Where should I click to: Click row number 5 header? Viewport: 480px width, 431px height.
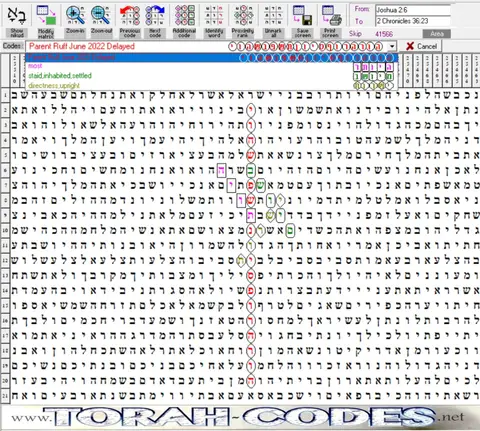pos(5,155)
